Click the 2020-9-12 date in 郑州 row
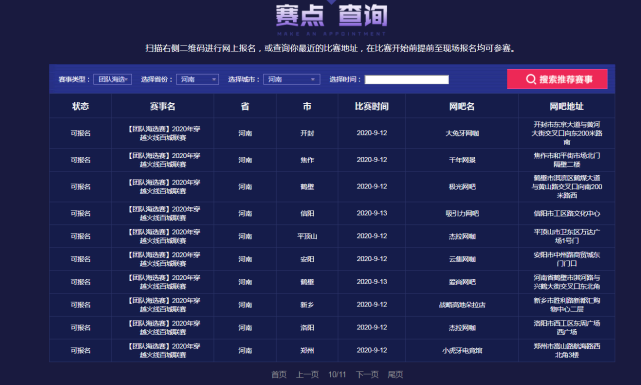 tap(372, 351)
